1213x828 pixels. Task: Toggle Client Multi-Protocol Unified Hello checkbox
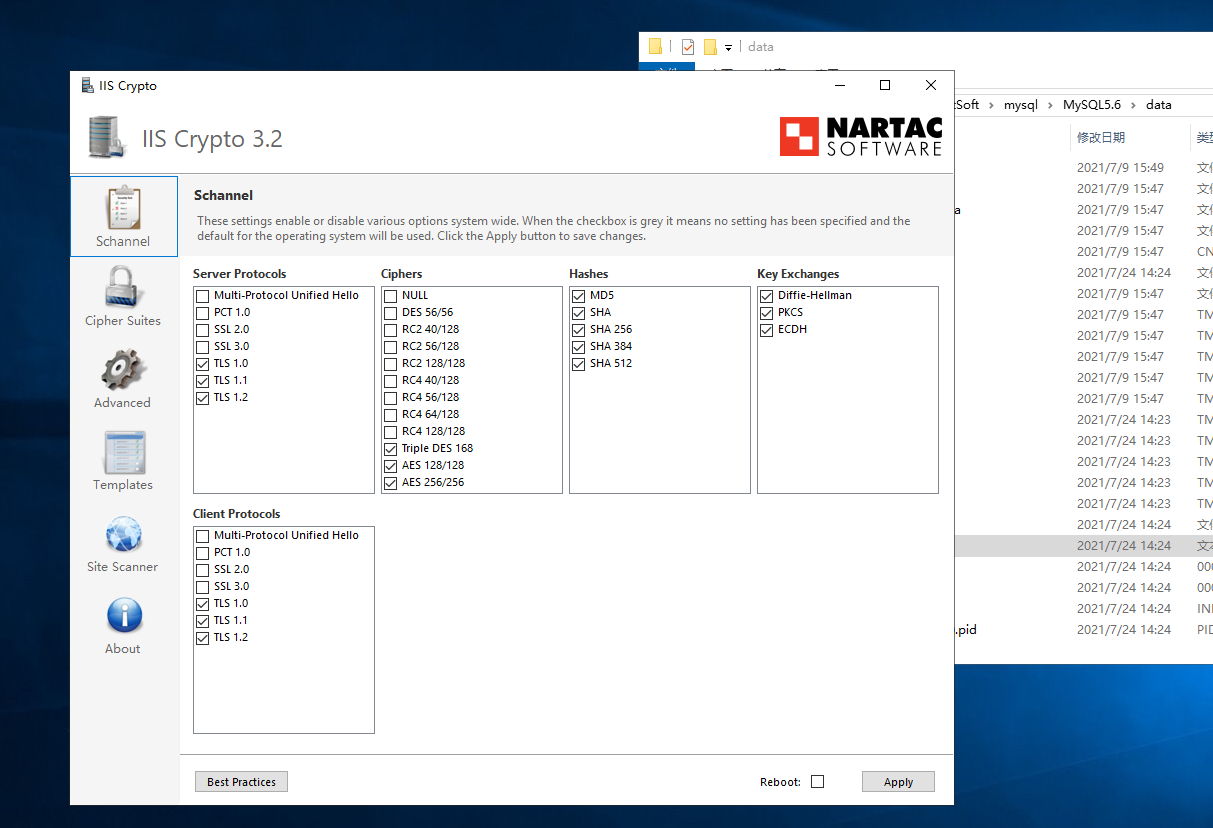(203, 536)
